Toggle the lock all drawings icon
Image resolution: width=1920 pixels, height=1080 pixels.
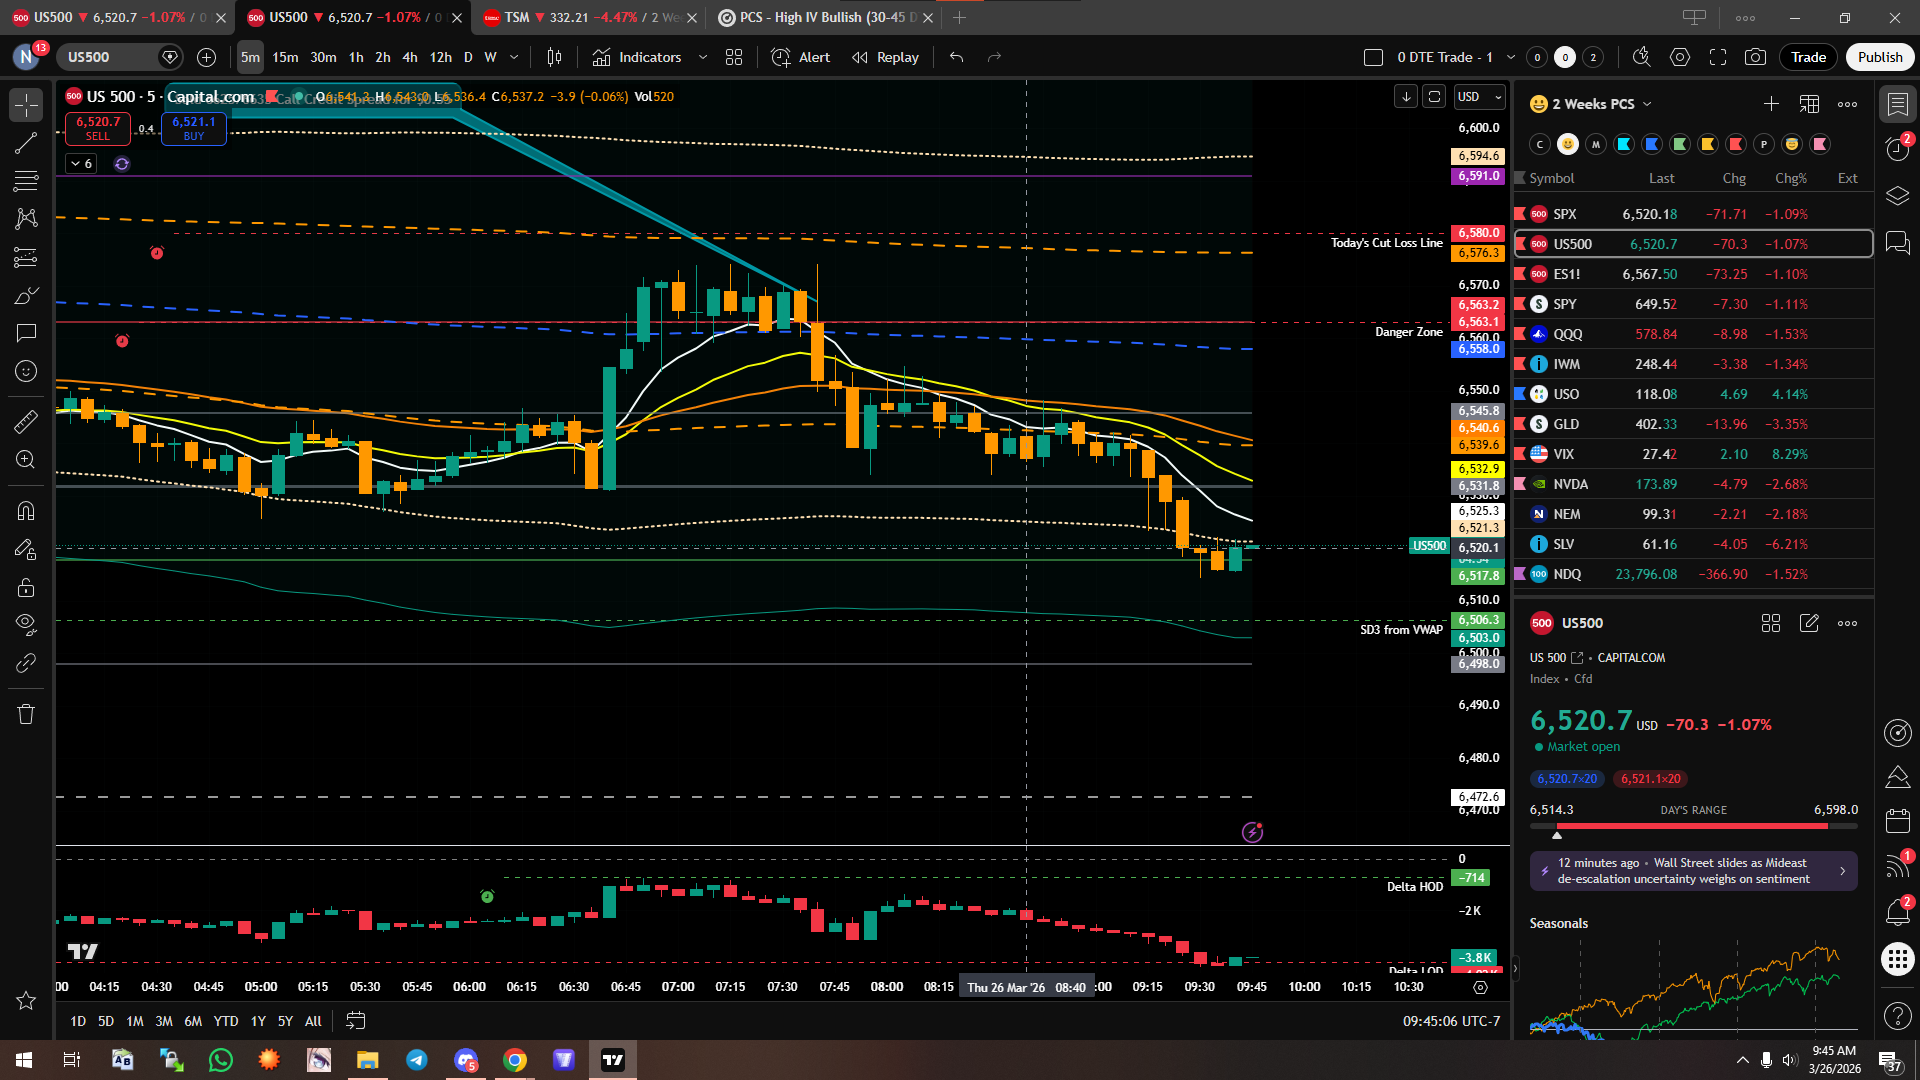click(x=26, y=587)
